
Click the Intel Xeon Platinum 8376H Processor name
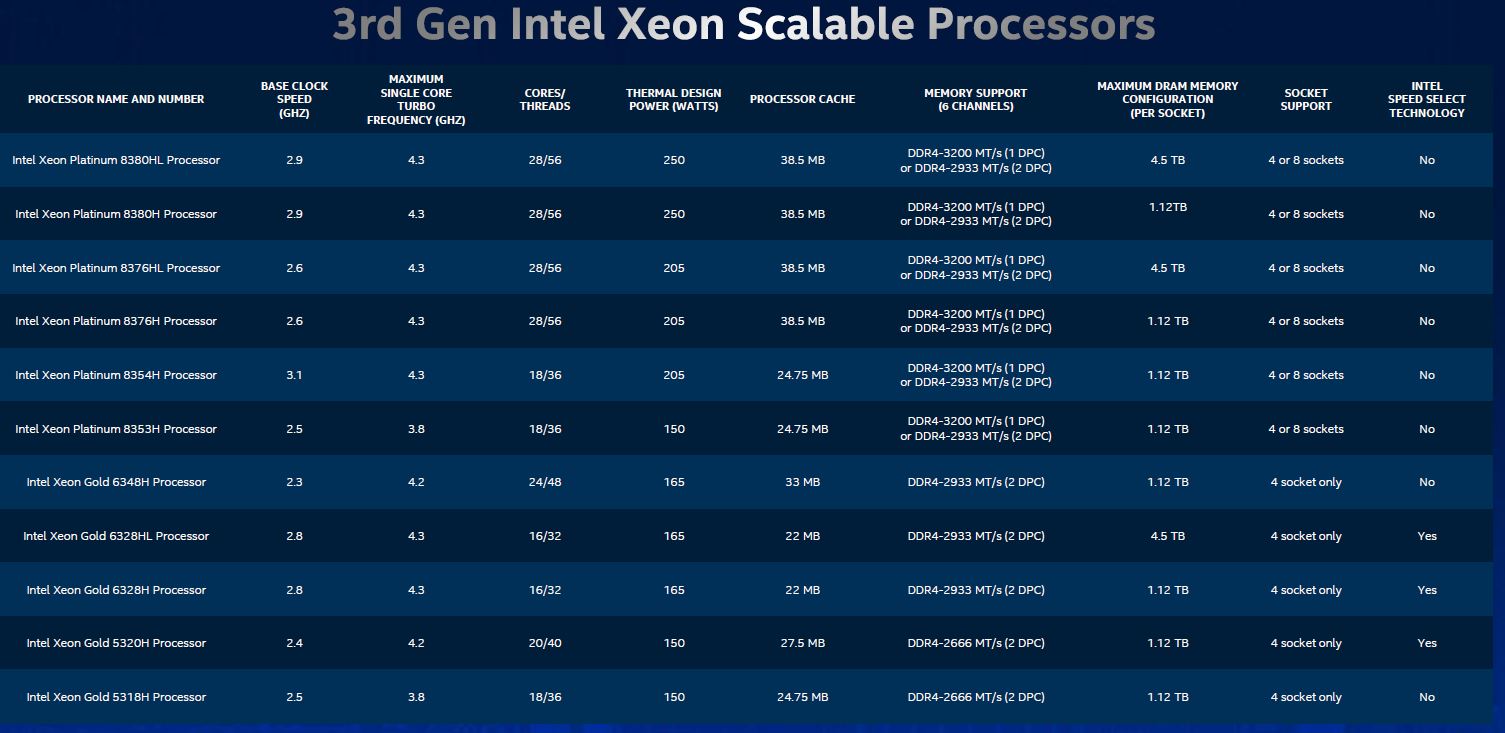click(x=116, y=321)
